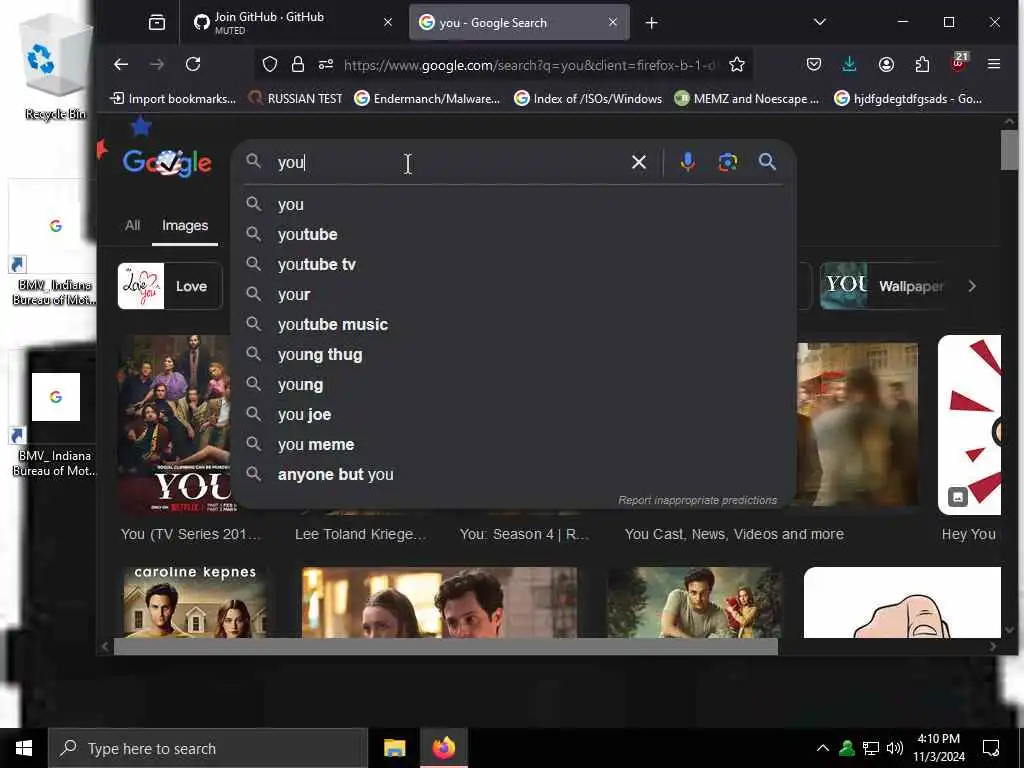The image size is (1024, 768).
Task: Open Windows Start menu
Action: click(x=24, y=748)
